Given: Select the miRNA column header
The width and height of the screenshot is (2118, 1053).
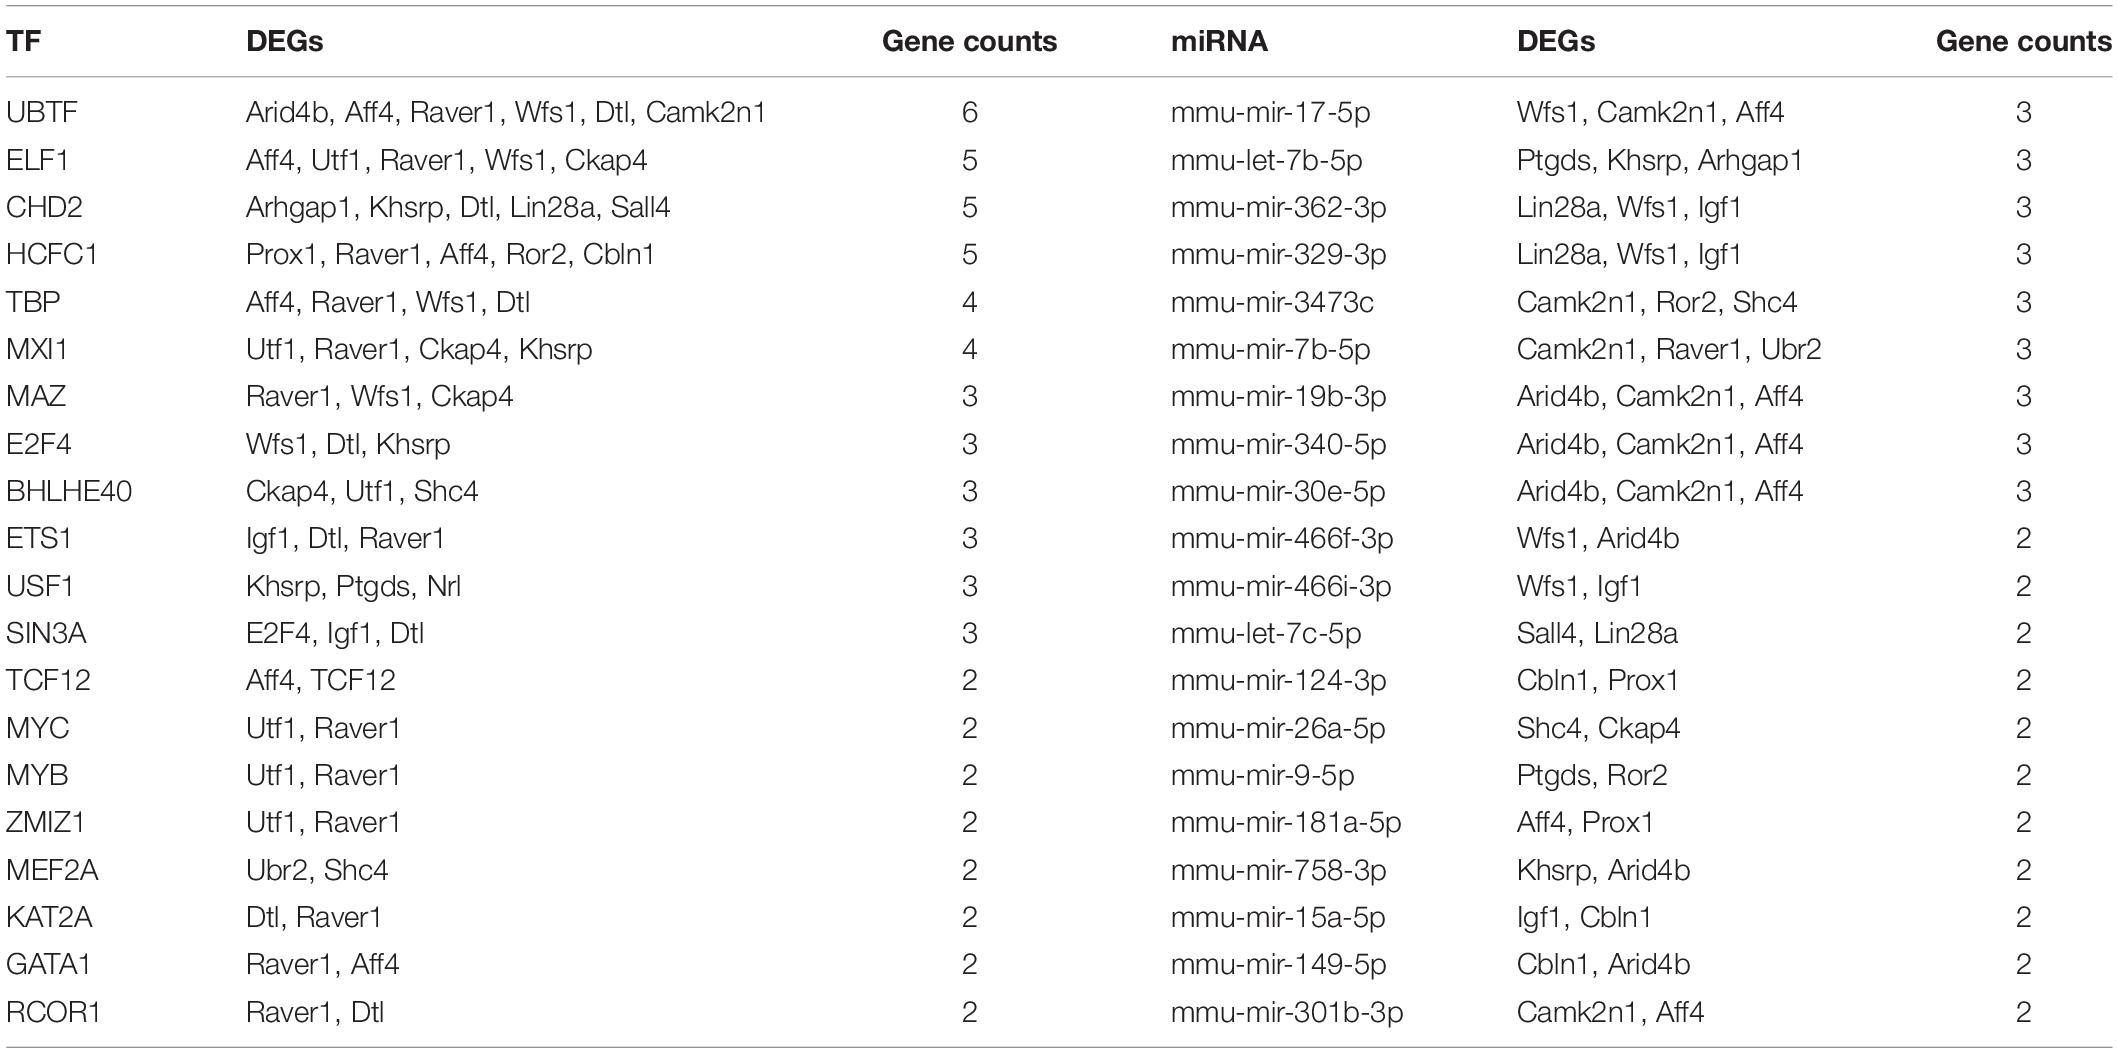Looking at the screenshot, I should (x=1219, y=41).
